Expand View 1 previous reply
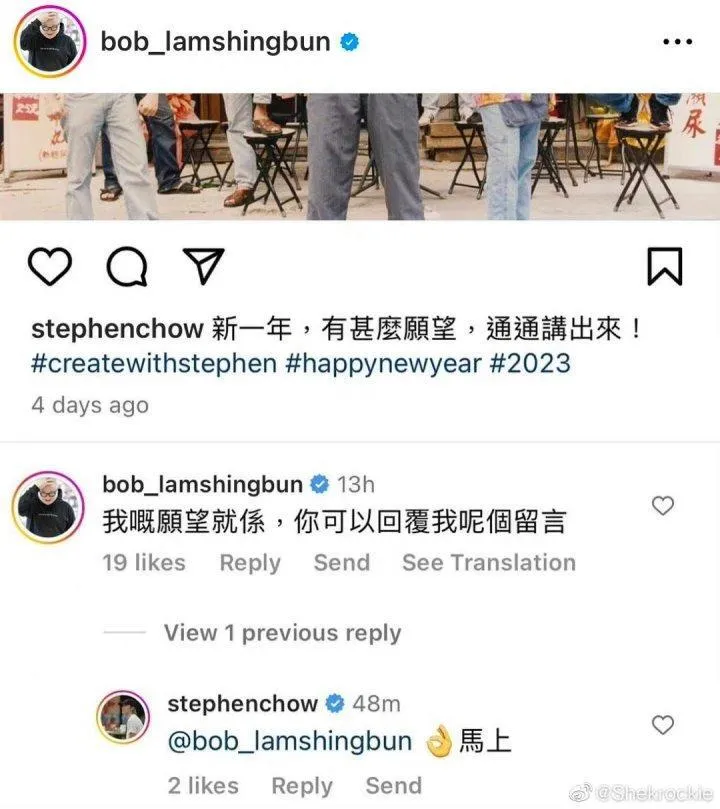The width and height of the screenshot is (720, 809). 283,633
